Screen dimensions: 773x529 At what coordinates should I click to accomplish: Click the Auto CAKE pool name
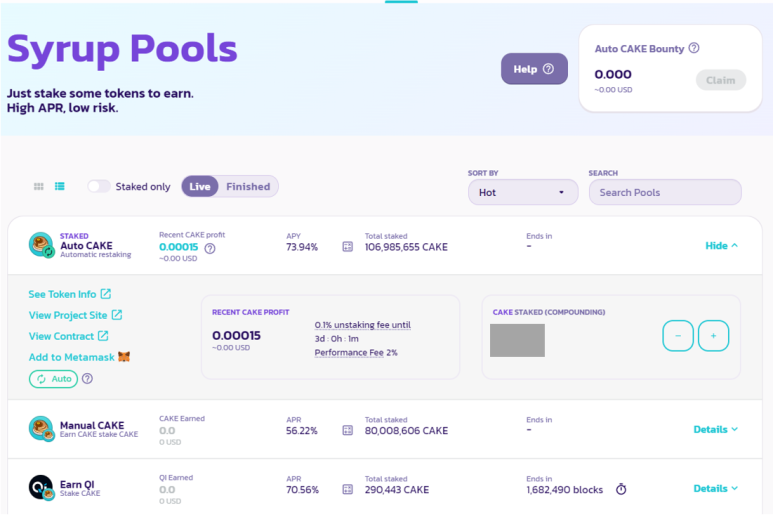click(x=86, y=246)
